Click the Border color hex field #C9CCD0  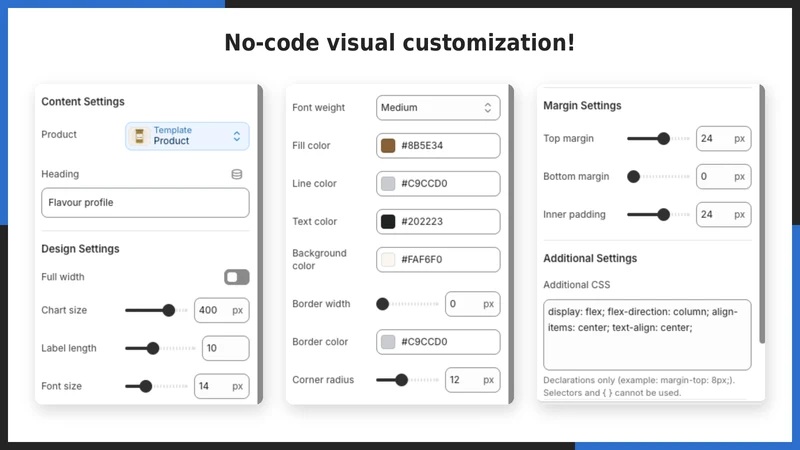(x=438, y=342)
